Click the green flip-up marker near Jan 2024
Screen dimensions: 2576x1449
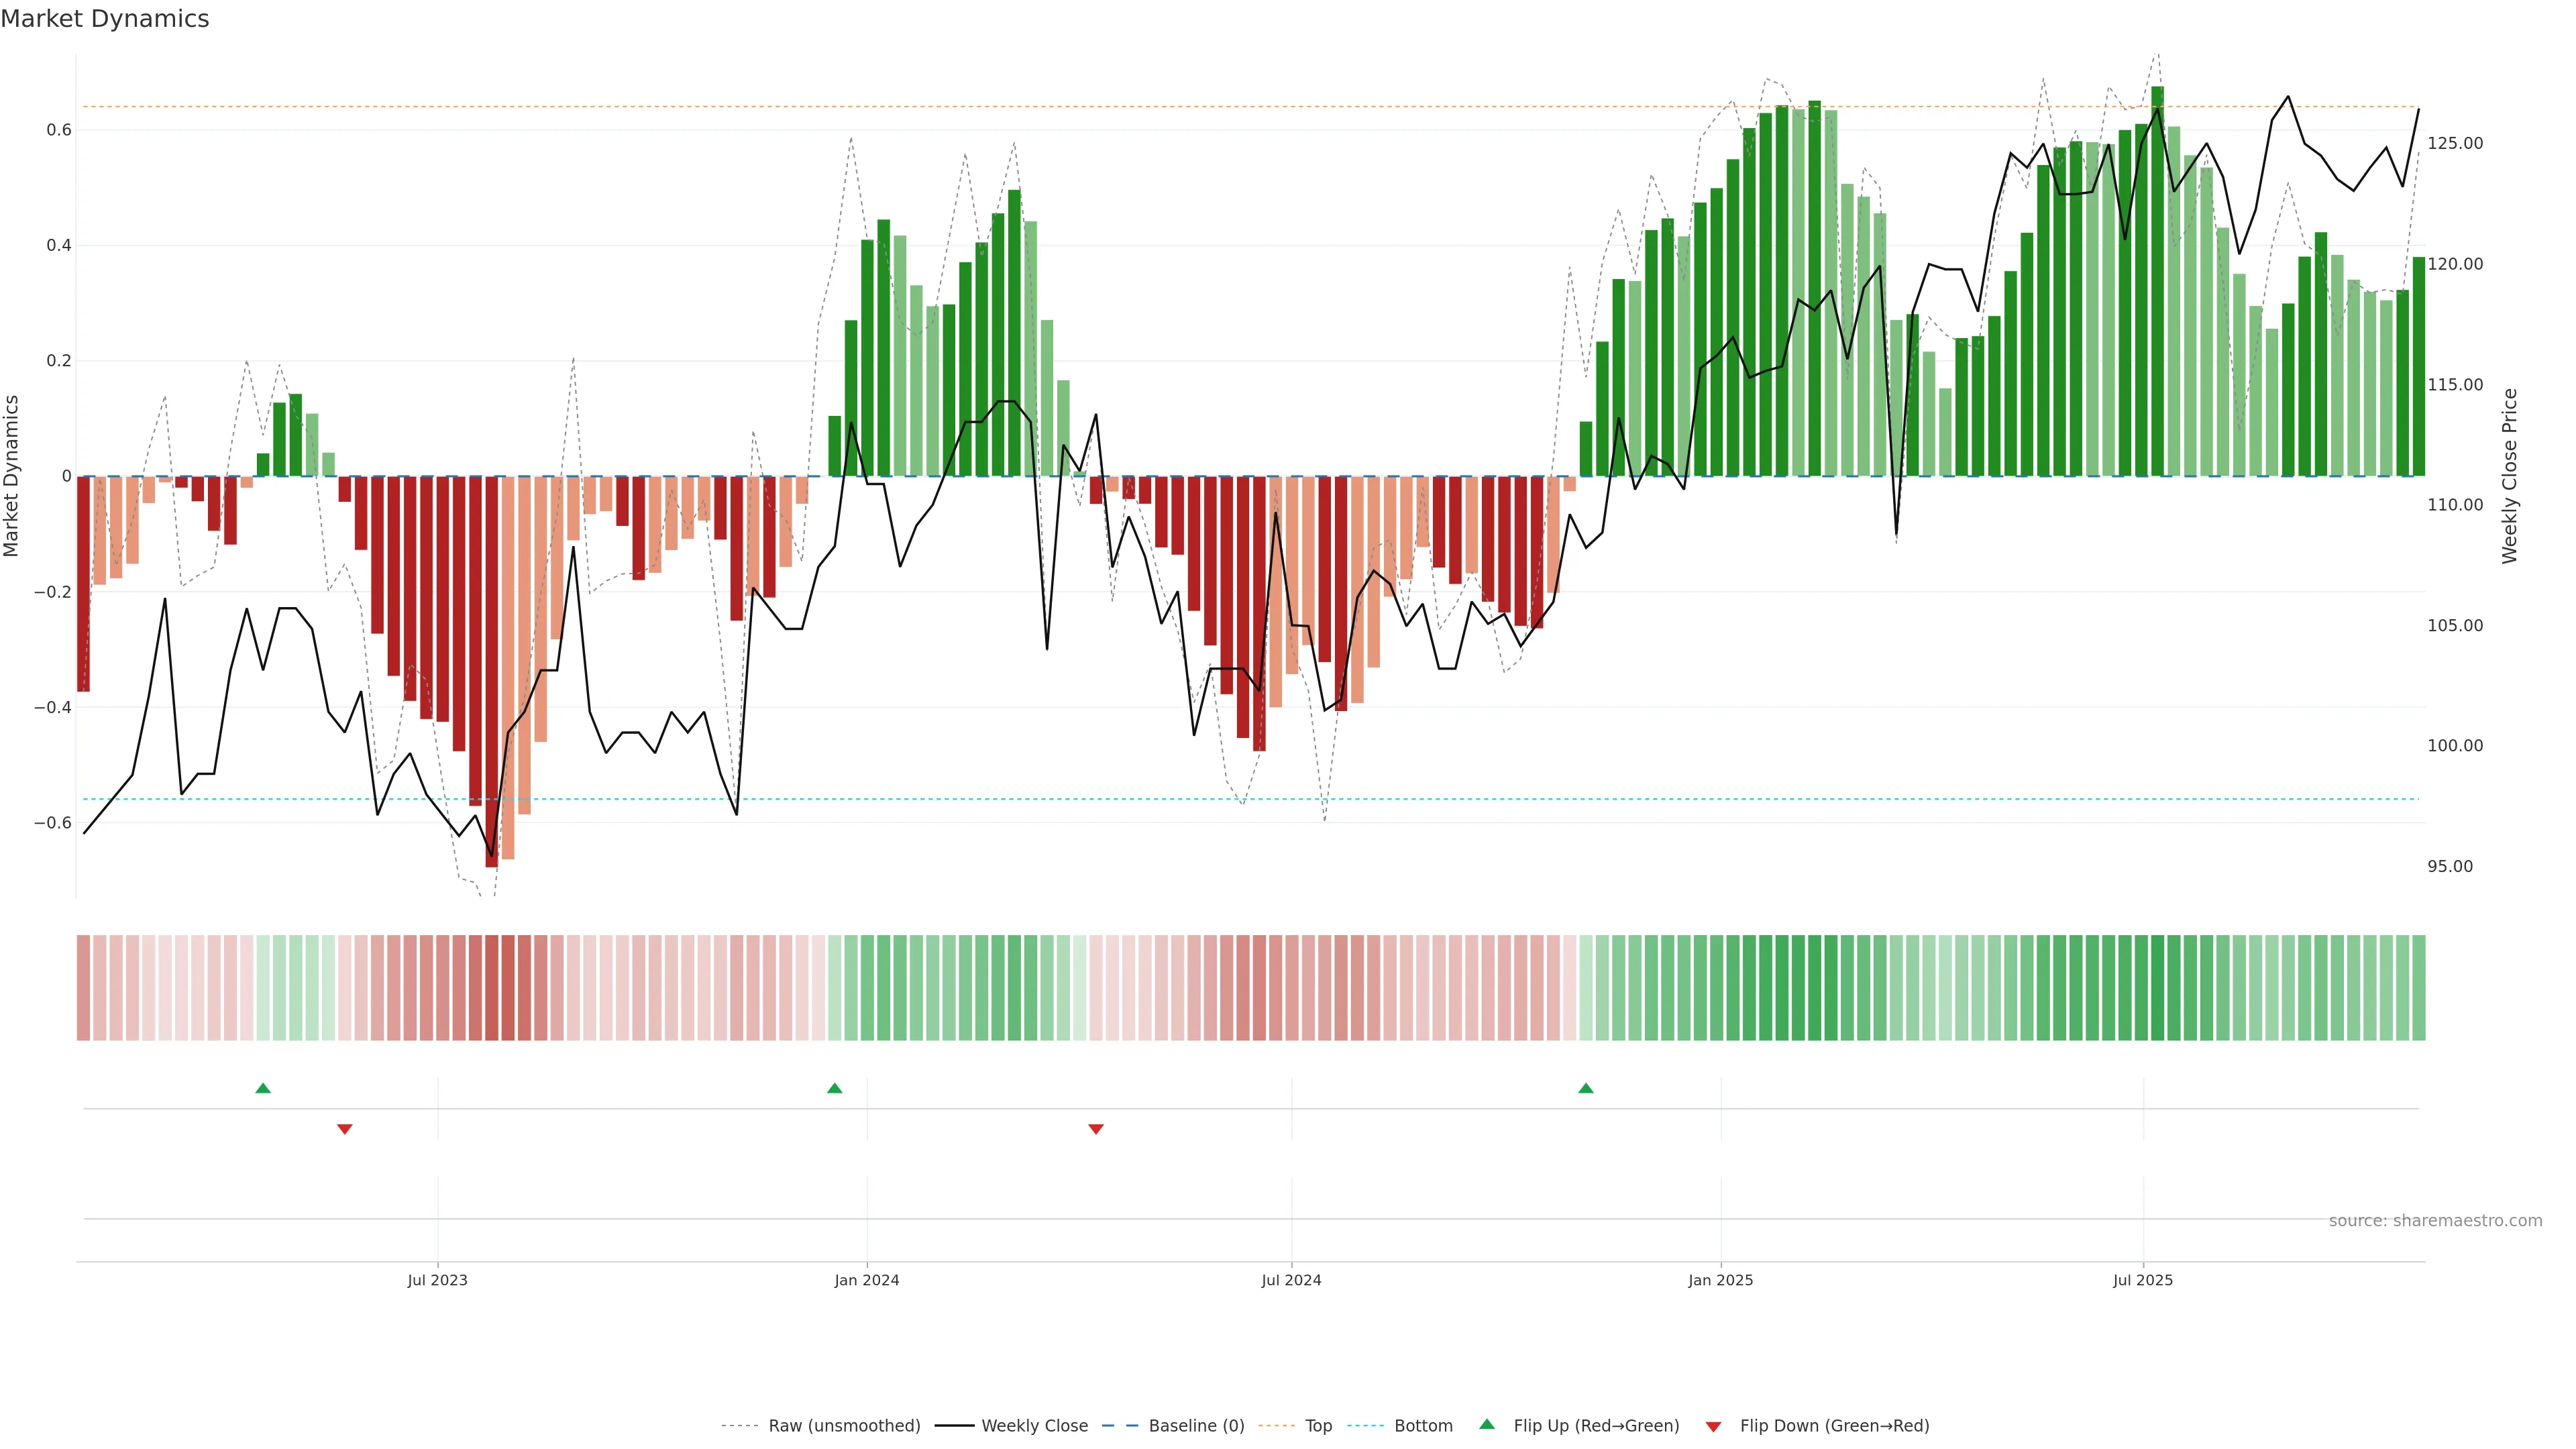pyautogui.click(x=835, y=1088)
